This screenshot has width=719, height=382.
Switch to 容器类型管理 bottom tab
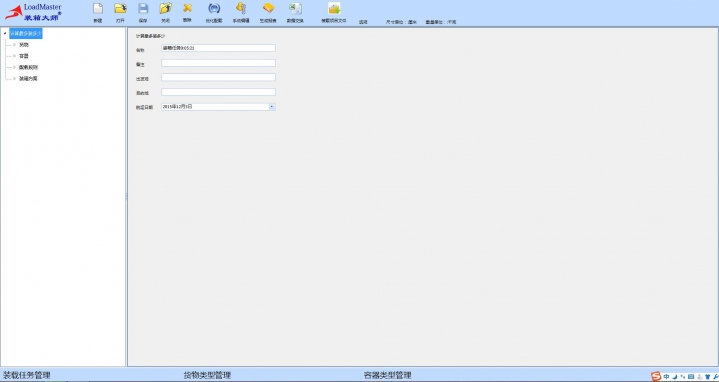387,375
